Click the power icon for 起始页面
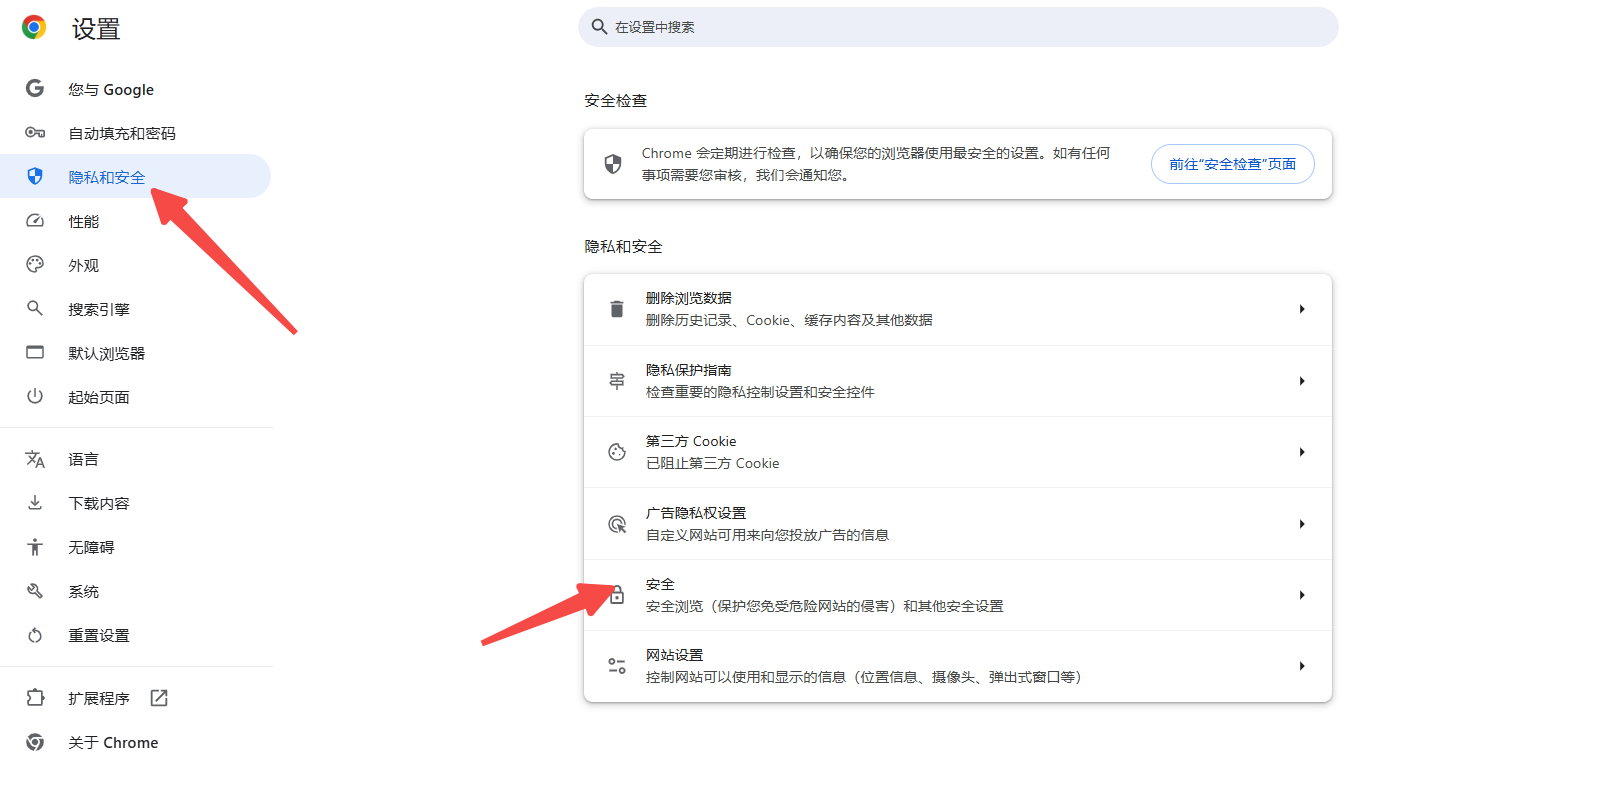Screen dimensions: 1607x790 click(x=35, y=396)
